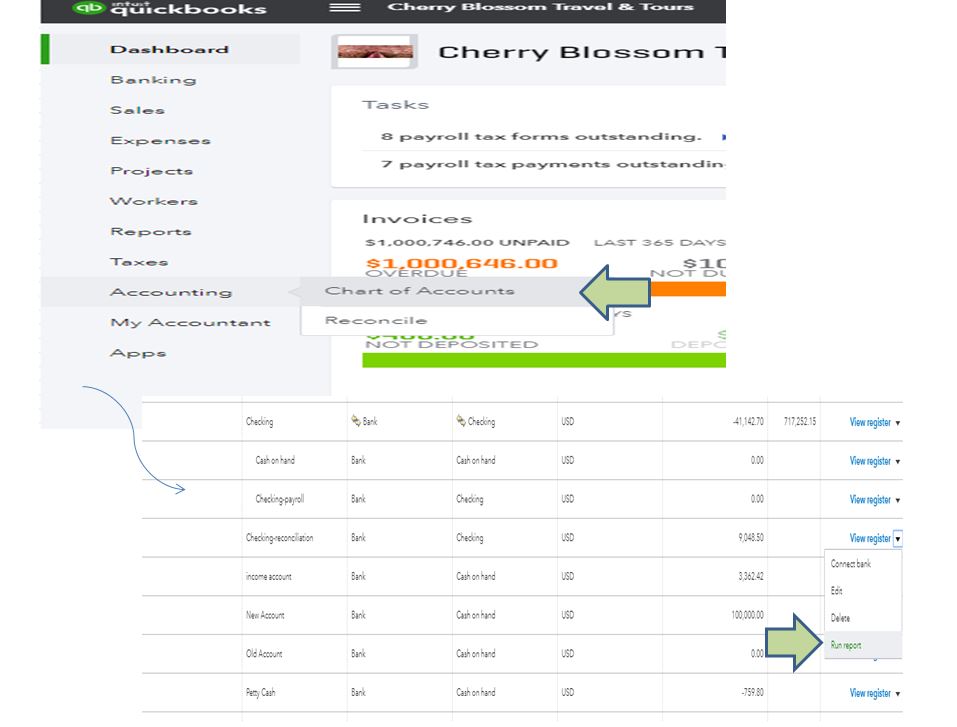Click the LAST 365 DAYS label

[x=660, y=242]
